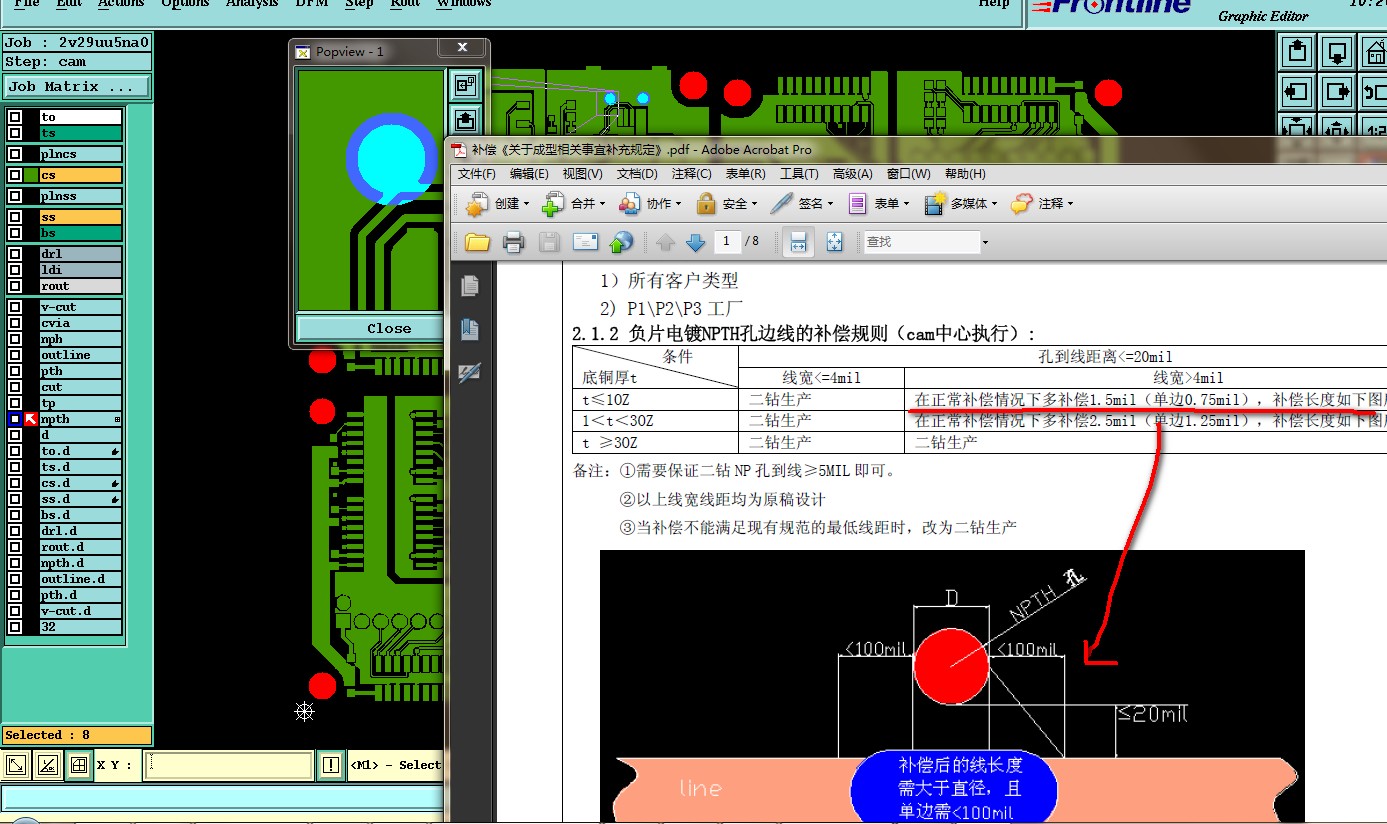Click the pan down icon in Graphic Editor
This screenshot has height=824, width=1387.
coord(1337,51)
